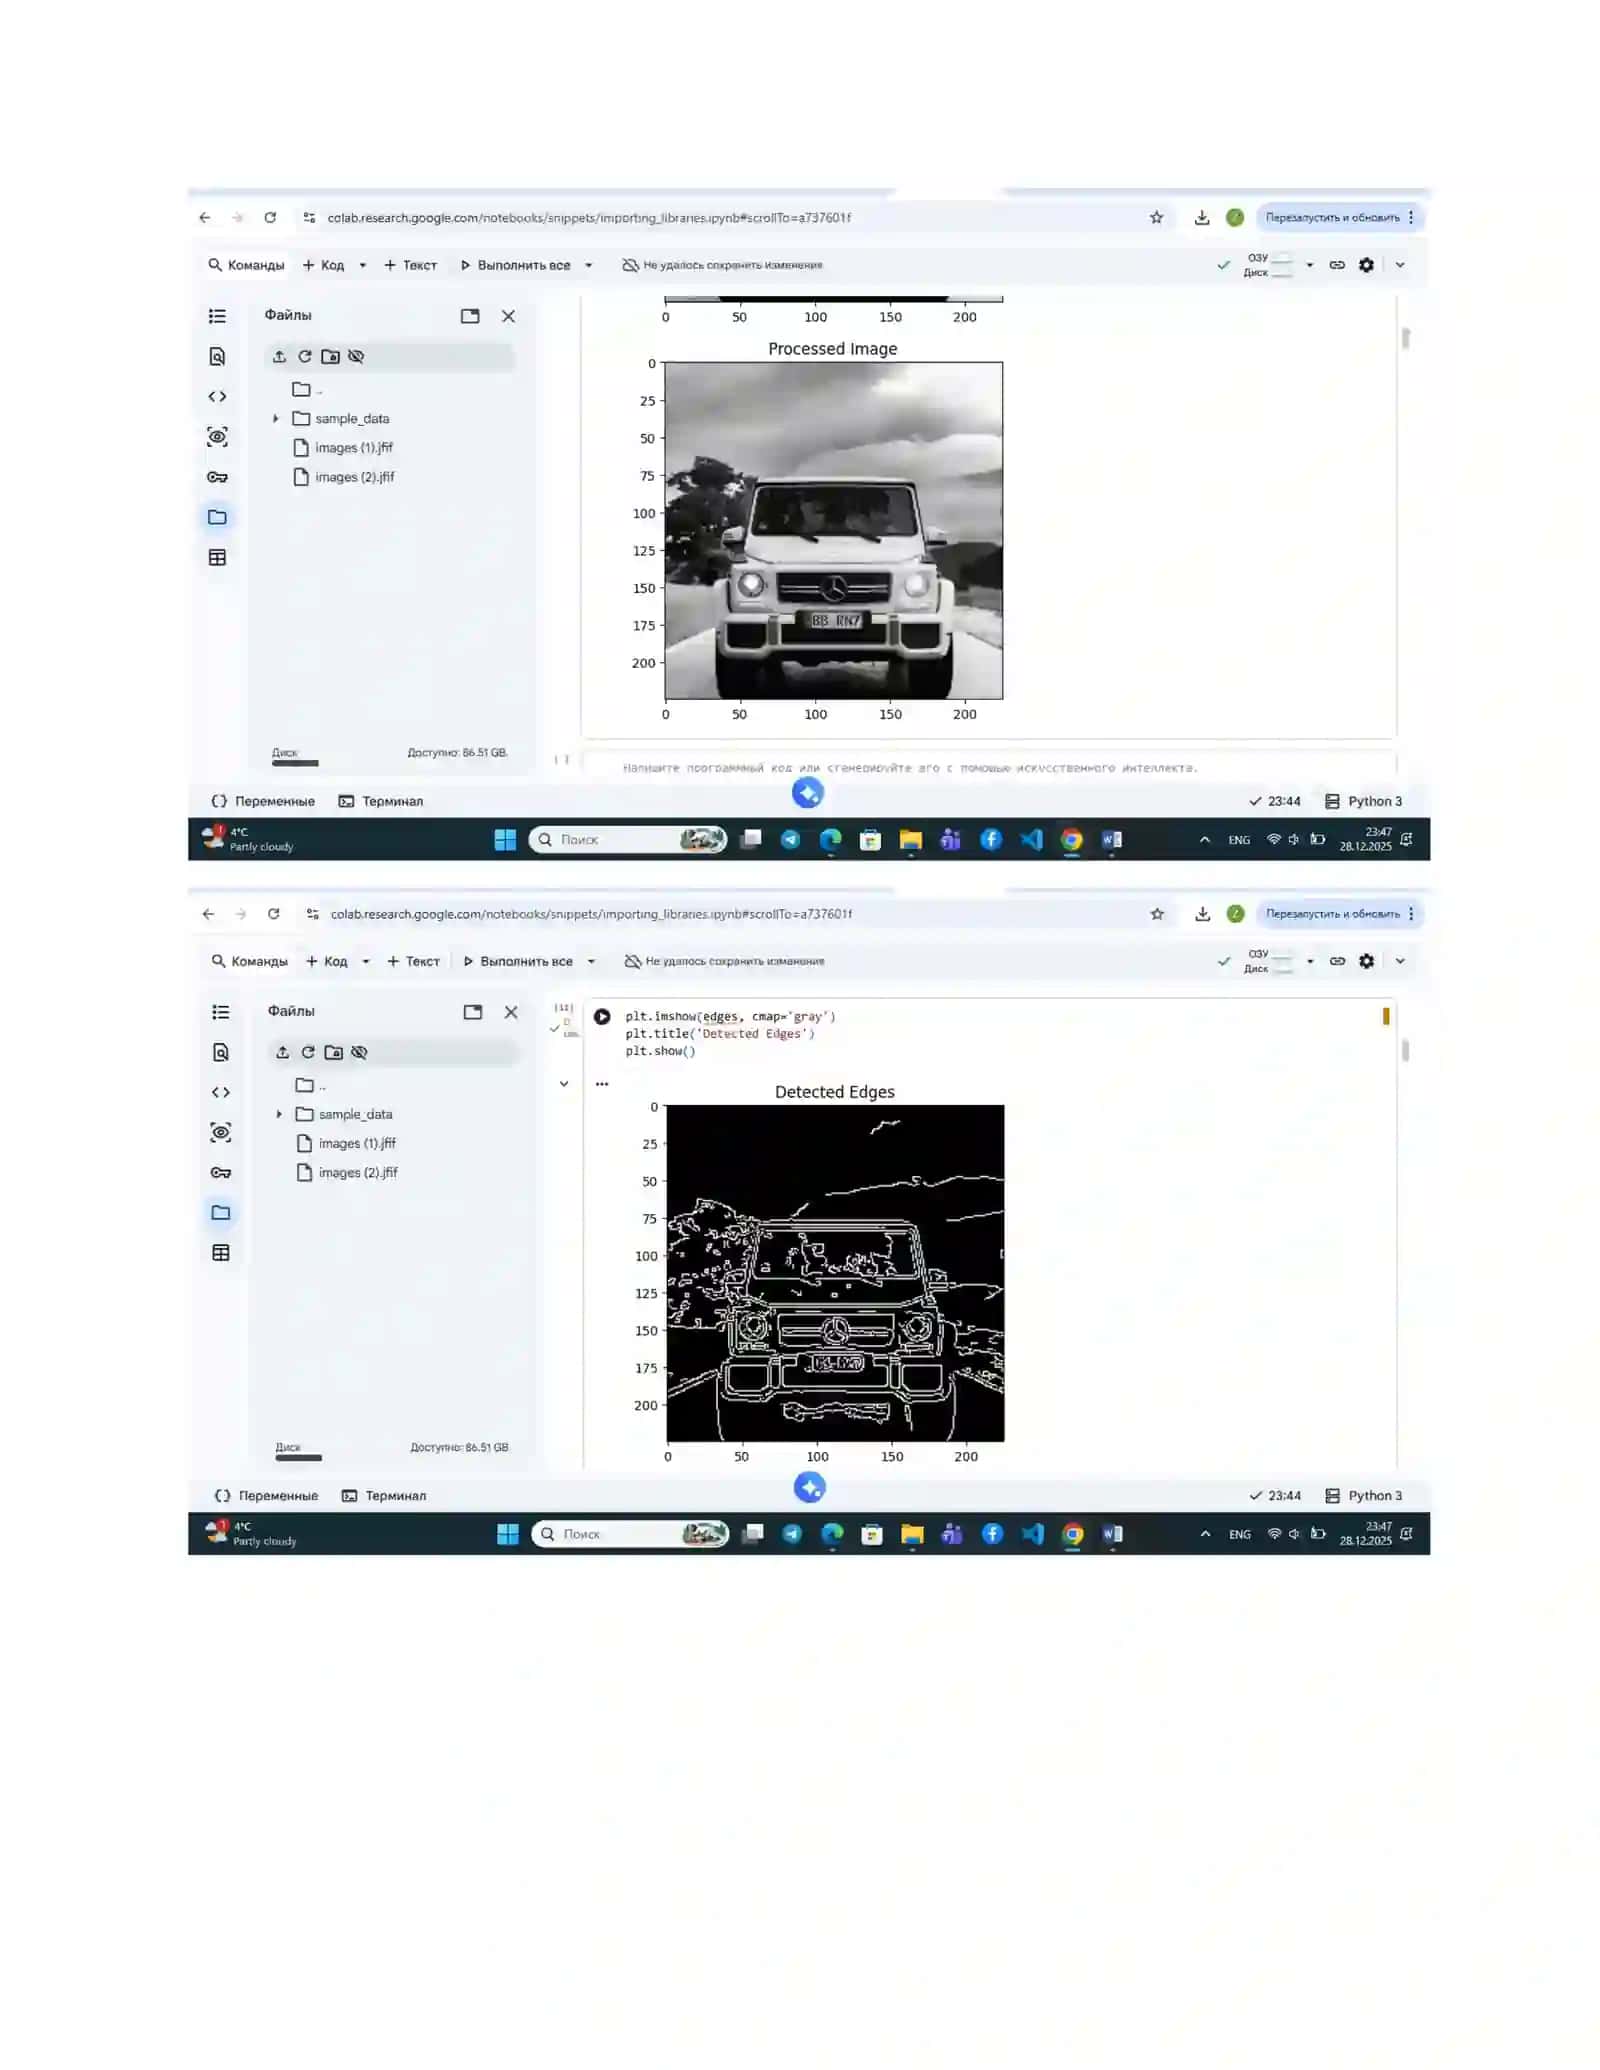Viewport: 1600px width, 2070px height.
Task: Open downloads icon in top browser bar
Action: pos(1202,217)
